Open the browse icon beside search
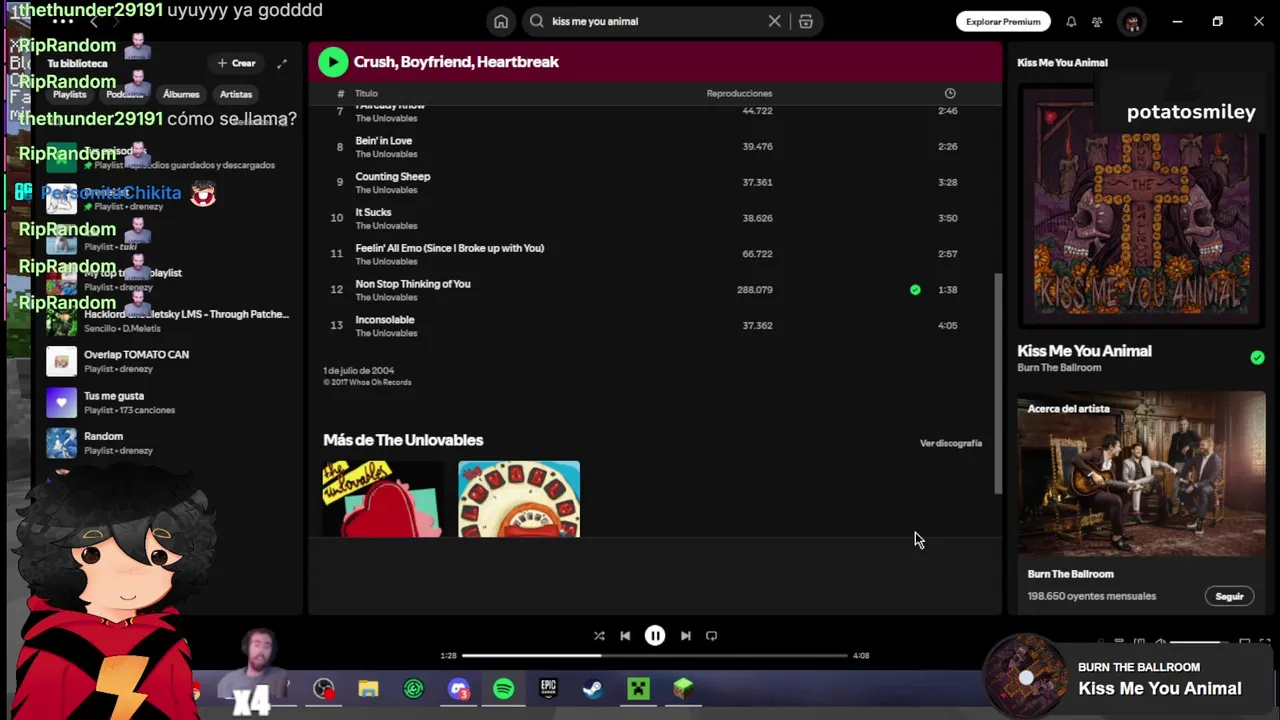1280x720 pixels. pyautogui.click(x=806, y=21)
